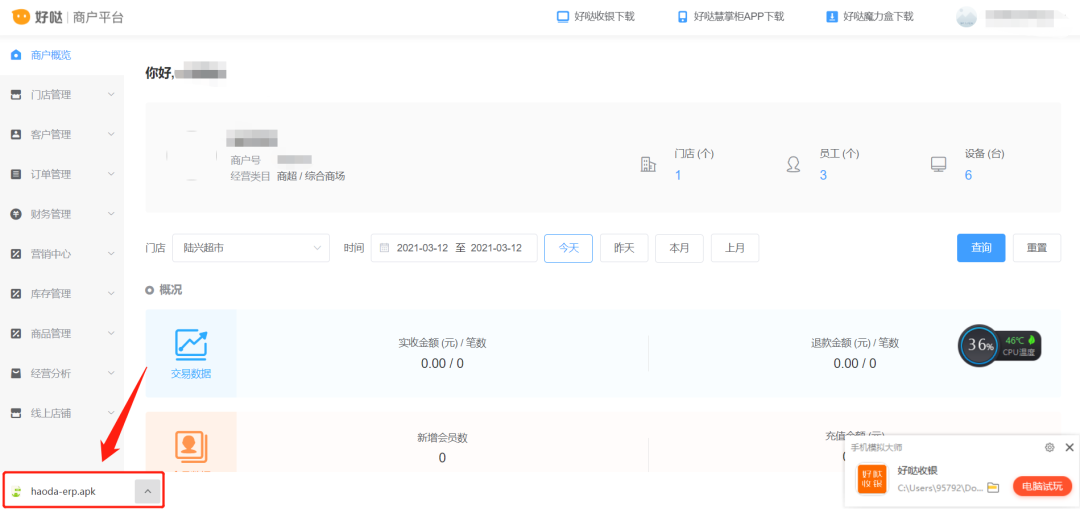Expand the 门店管理 menu chevron
This screenshot has width=1080, height=509.
tap(112, 95)
